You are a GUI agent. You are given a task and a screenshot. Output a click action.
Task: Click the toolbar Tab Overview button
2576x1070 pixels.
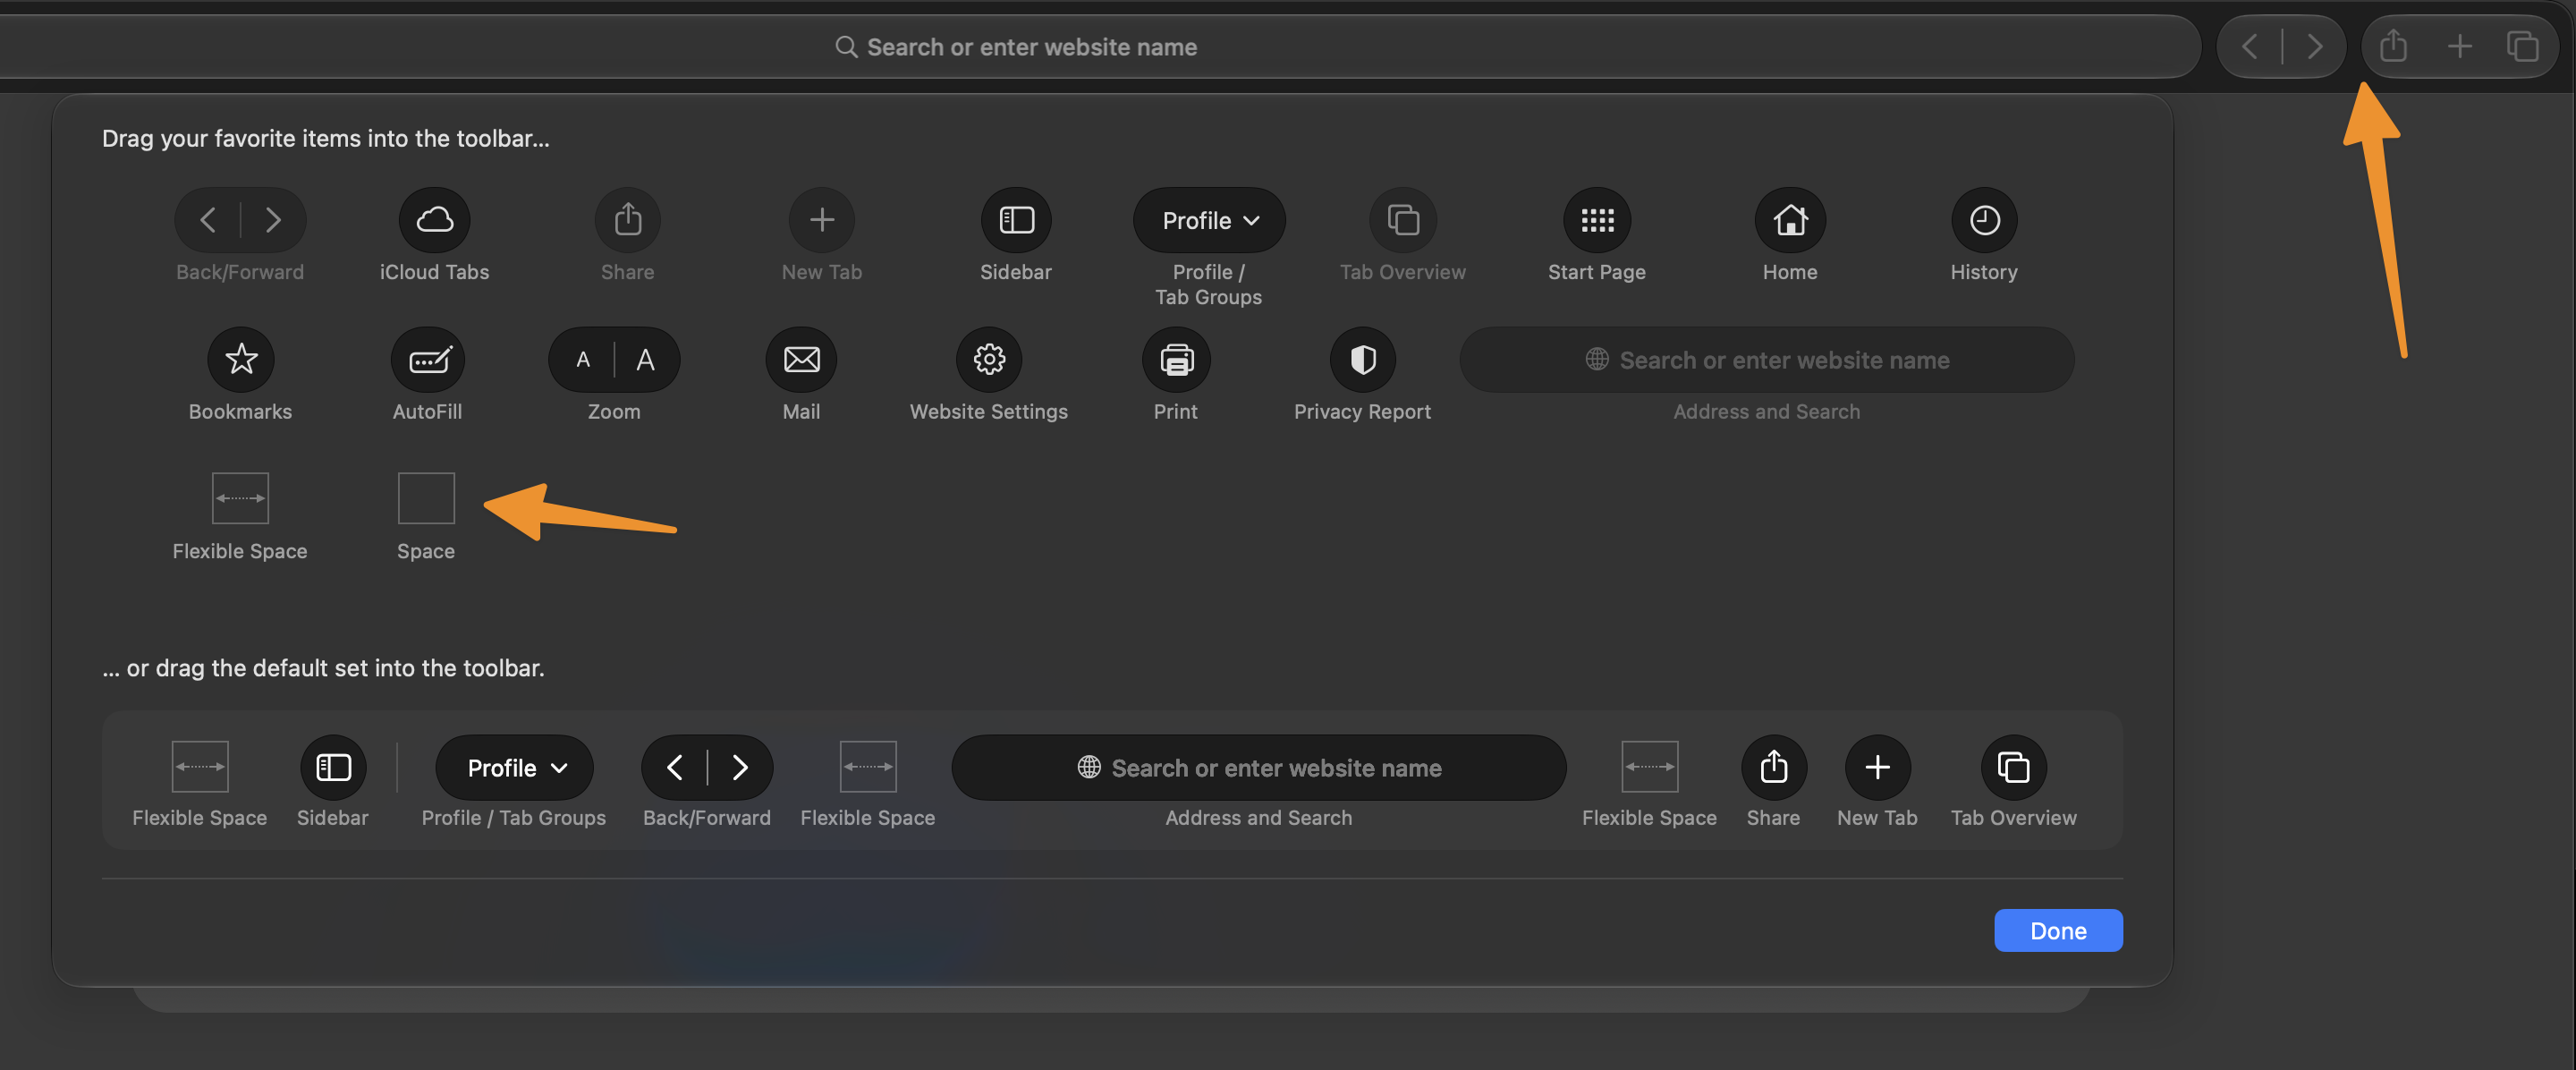click(x=2522, y=46)
